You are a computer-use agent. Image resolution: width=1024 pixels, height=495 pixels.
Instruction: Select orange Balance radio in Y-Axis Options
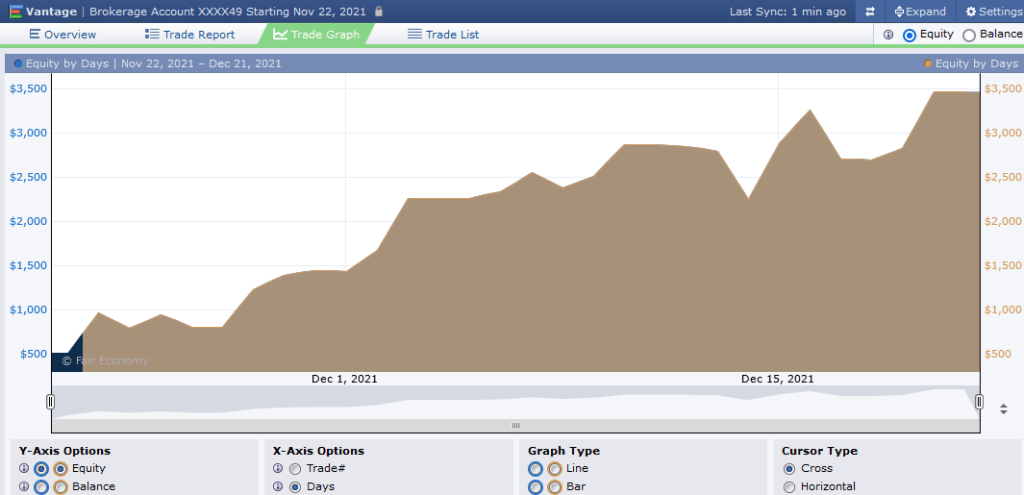(60, 487)
